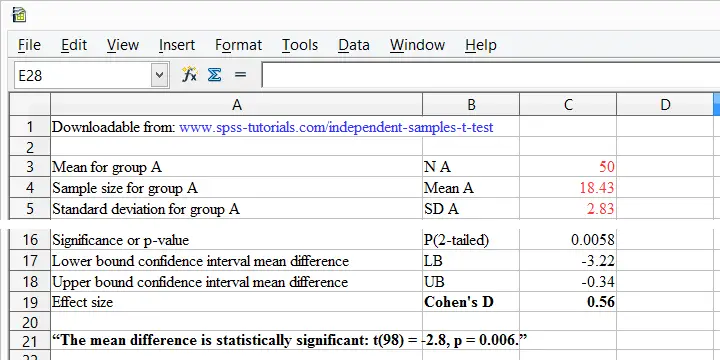Open the Insert menu
This screenshot has height=360, width=720.
(x=177, y=45)
